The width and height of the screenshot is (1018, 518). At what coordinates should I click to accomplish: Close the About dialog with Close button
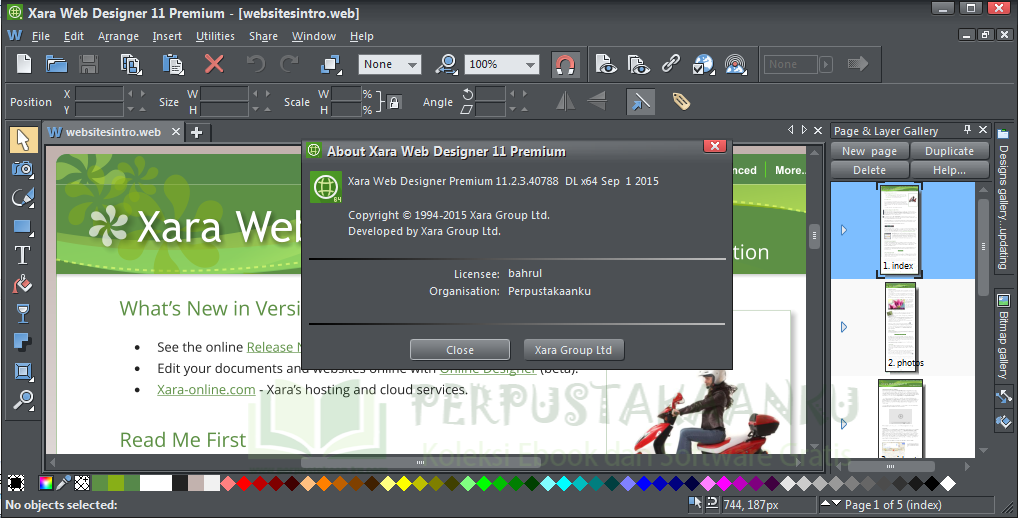coord(460,350)
